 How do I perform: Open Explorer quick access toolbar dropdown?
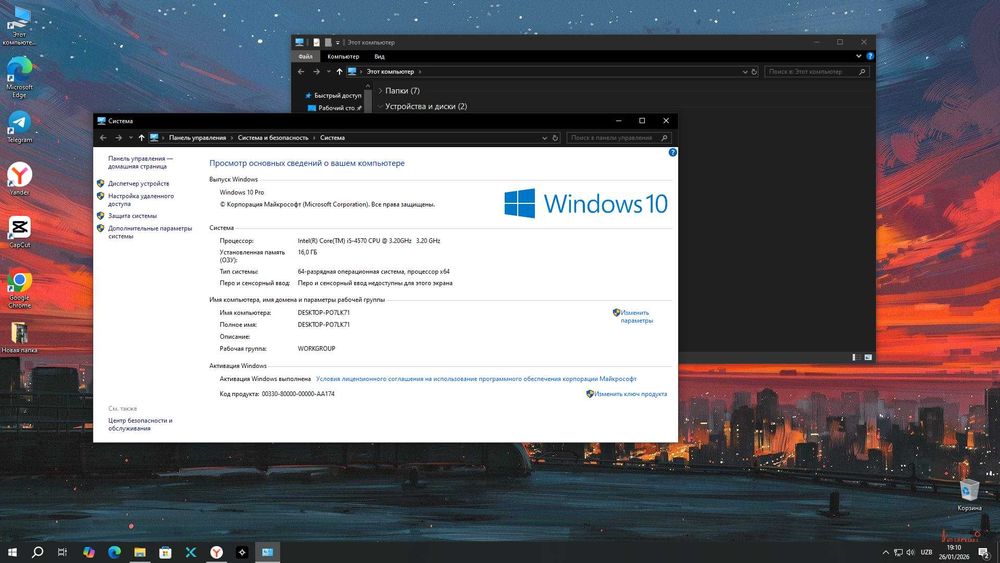click(337, 42)
